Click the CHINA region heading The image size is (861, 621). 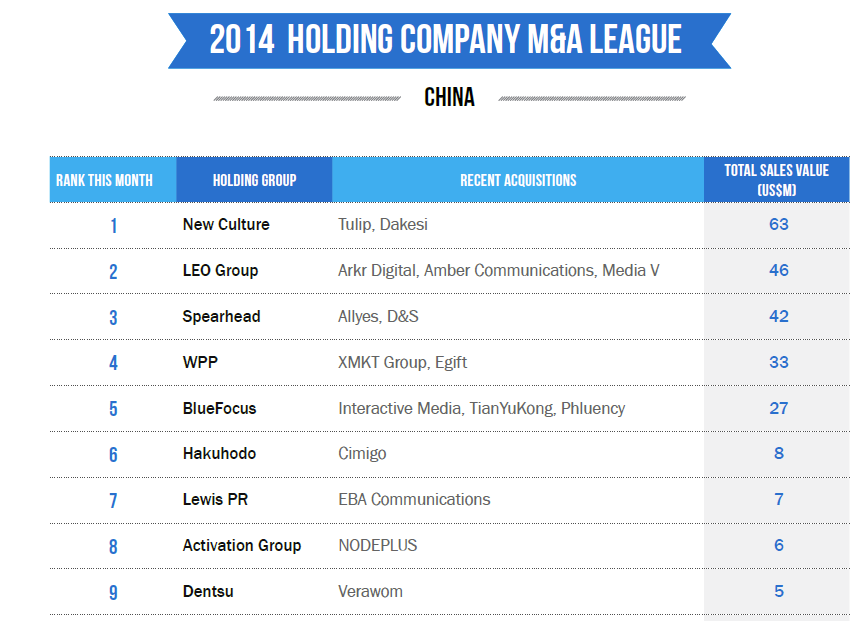pos(449,97)
